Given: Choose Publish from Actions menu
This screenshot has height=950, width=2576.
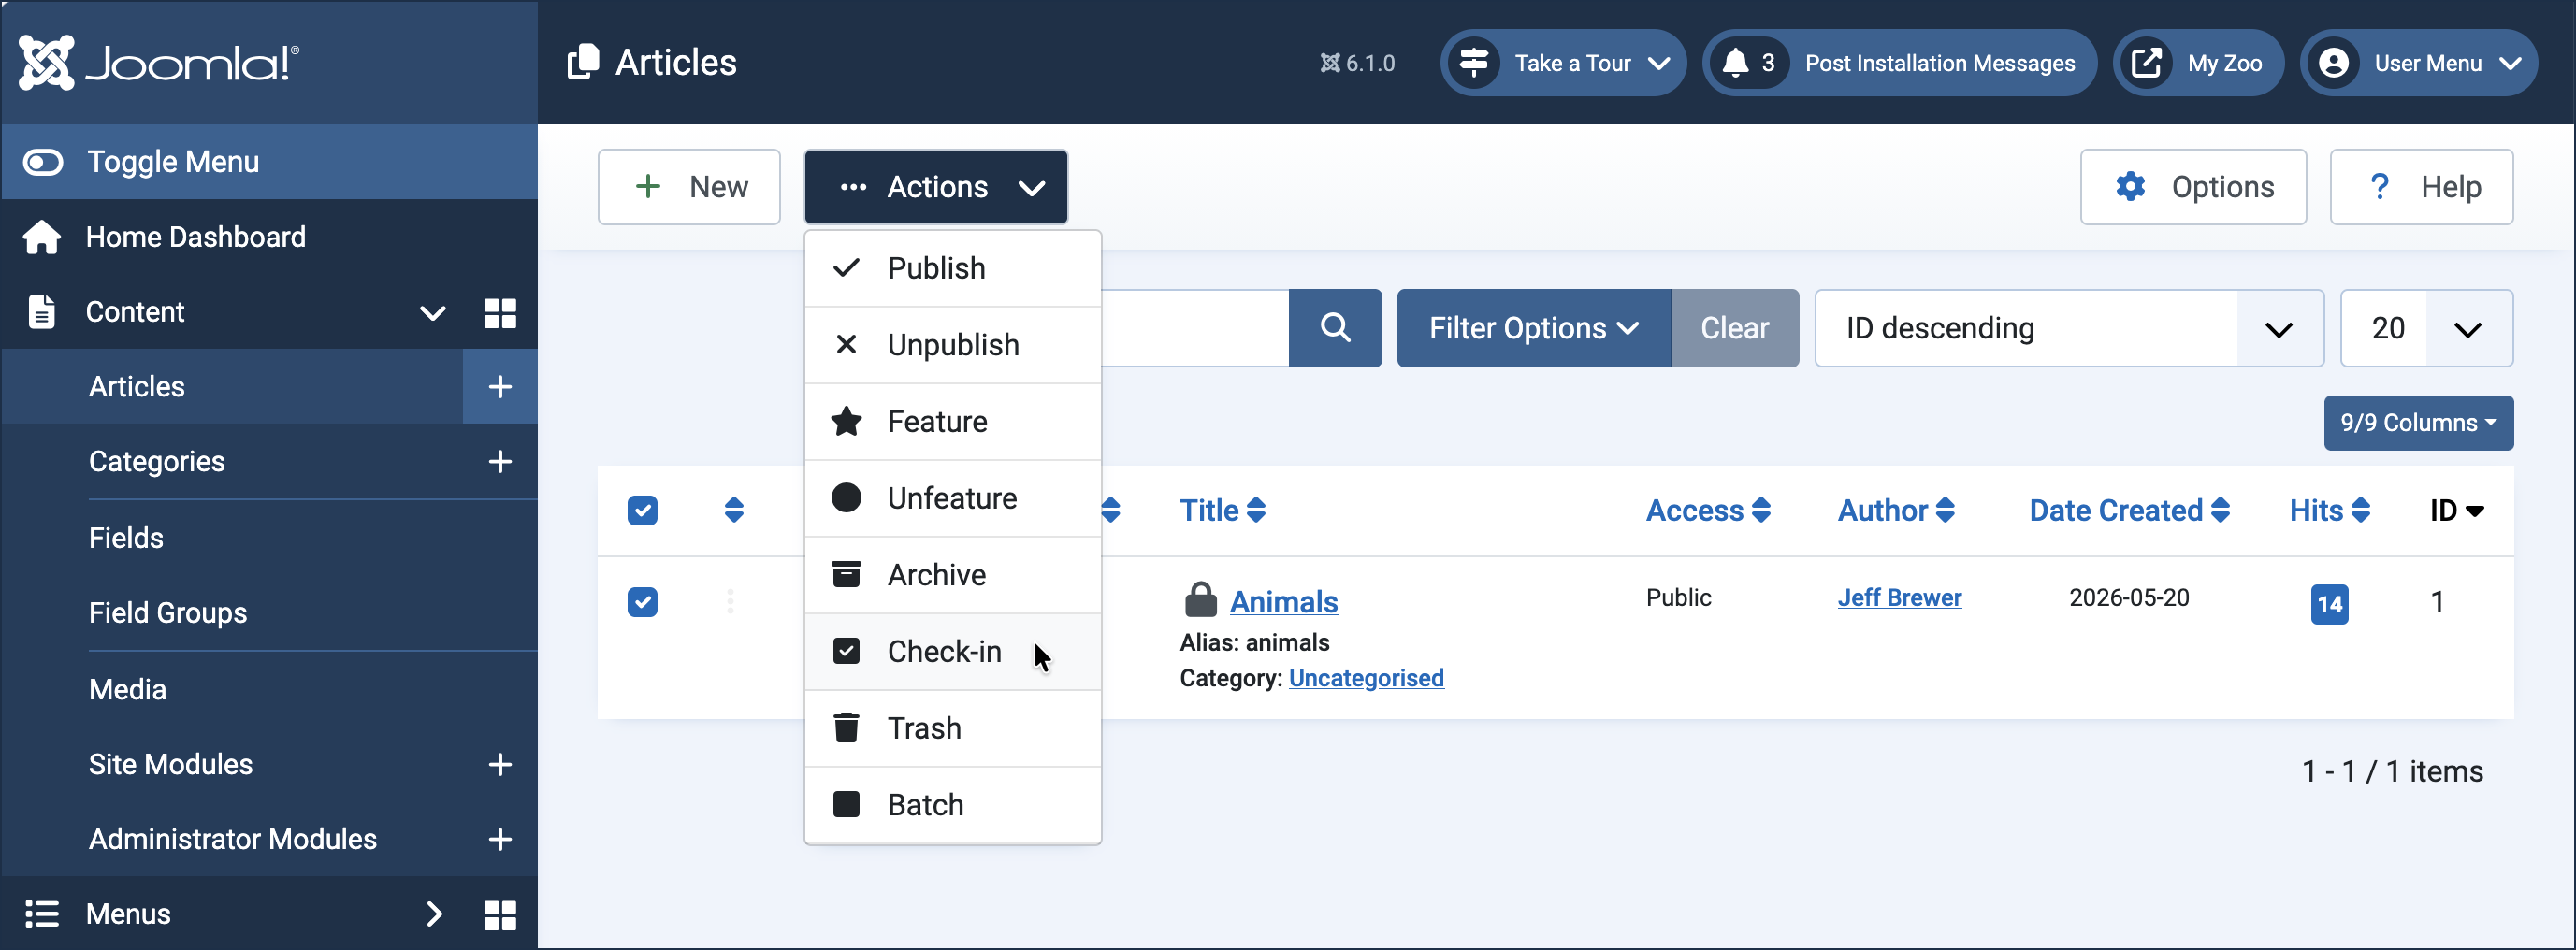Looking at the screenshot, I should [953, 268].
